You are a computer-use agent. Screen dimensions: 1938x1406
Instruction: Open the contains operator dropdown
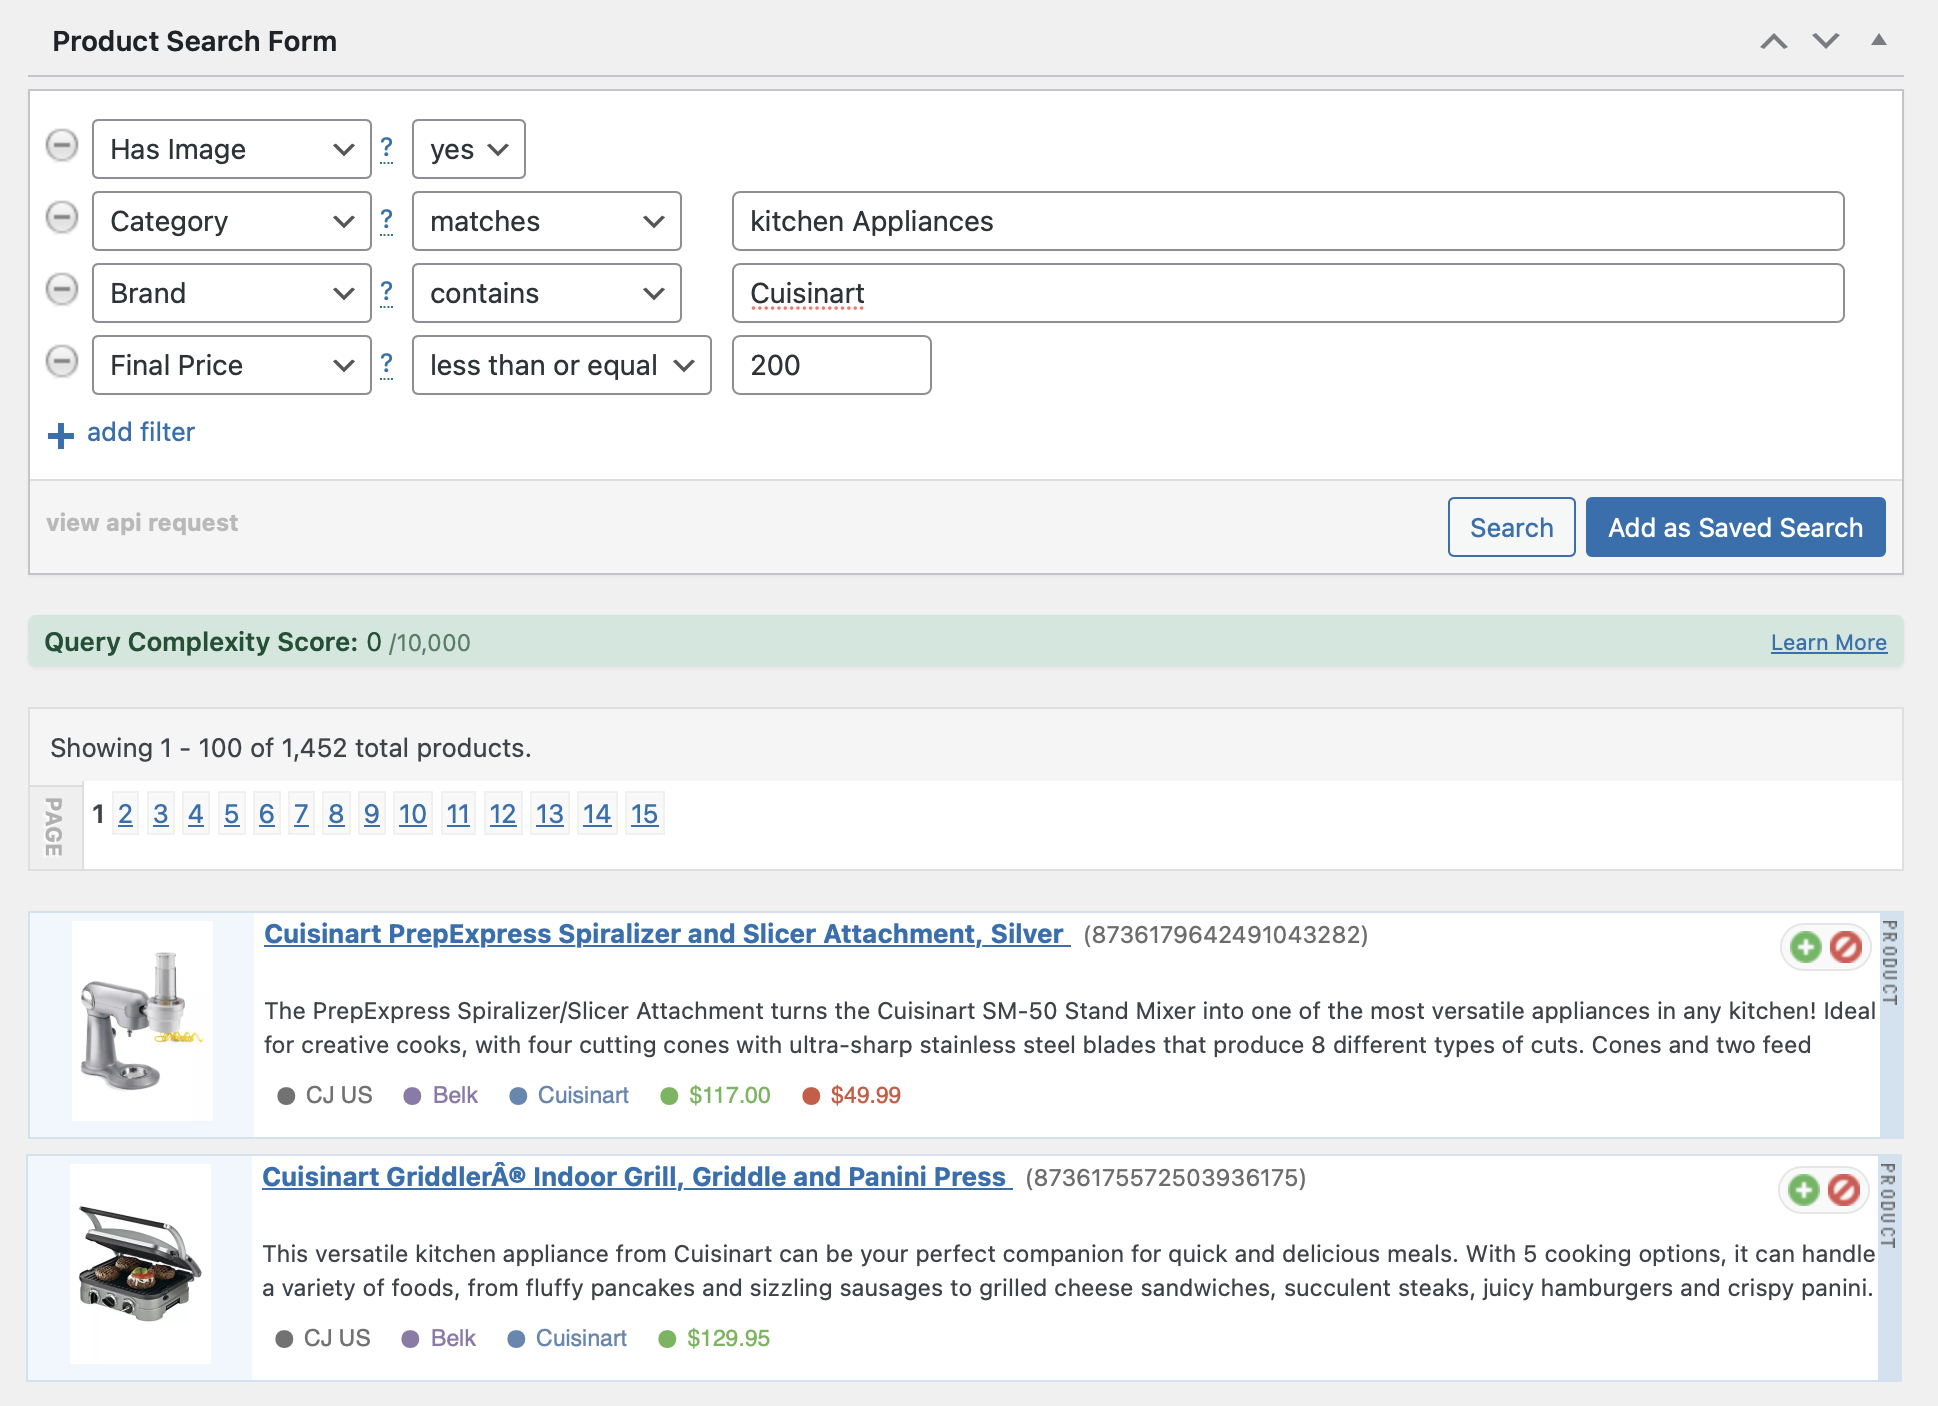click(x=547, y=293)
